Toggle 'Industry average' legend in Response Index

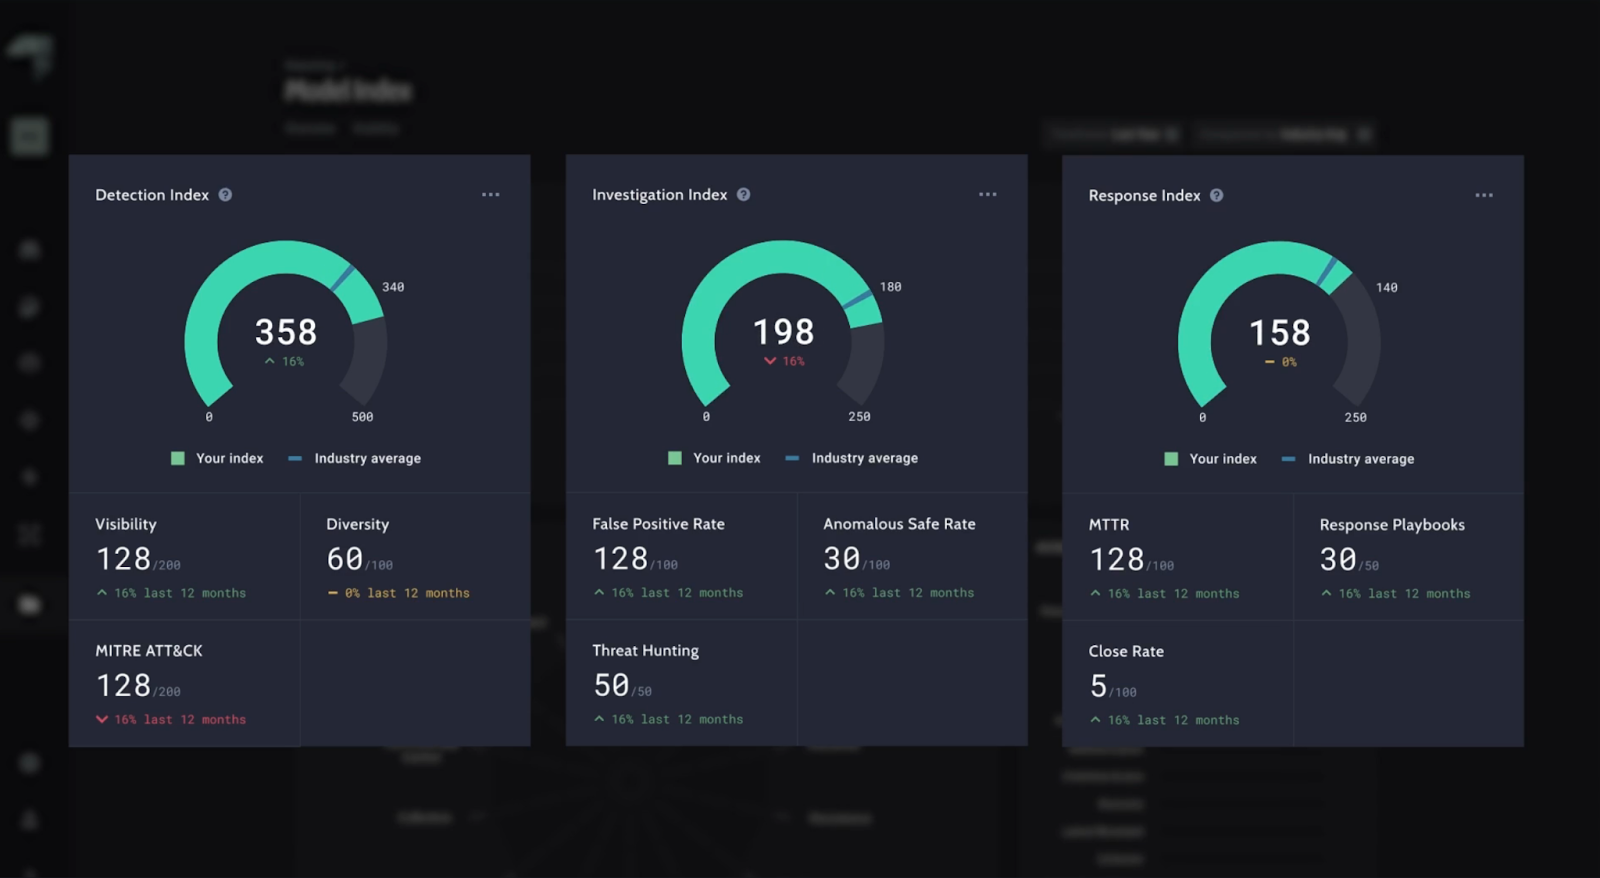1348,459
